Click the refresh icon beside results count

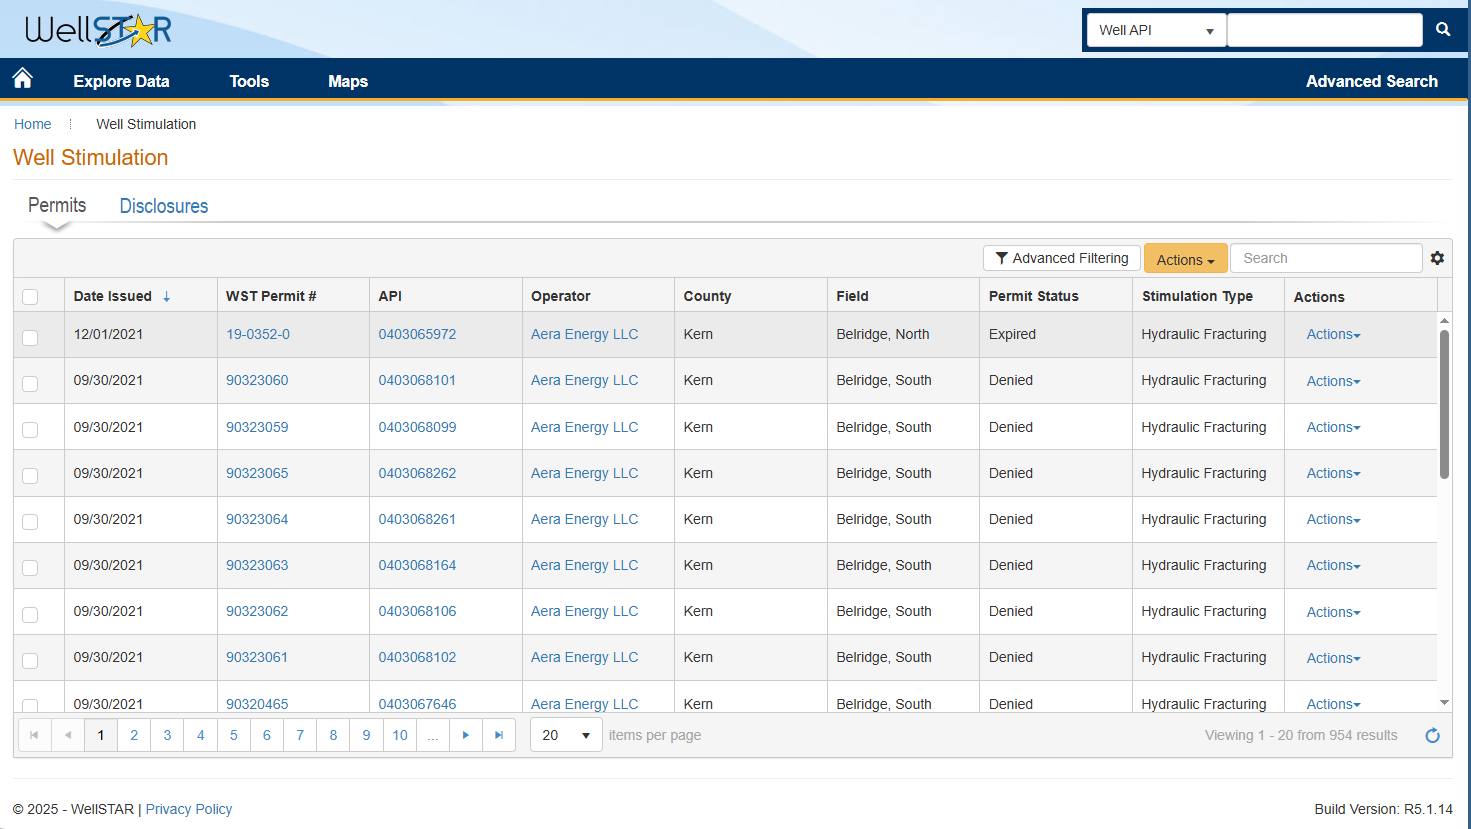(1432, 736)
